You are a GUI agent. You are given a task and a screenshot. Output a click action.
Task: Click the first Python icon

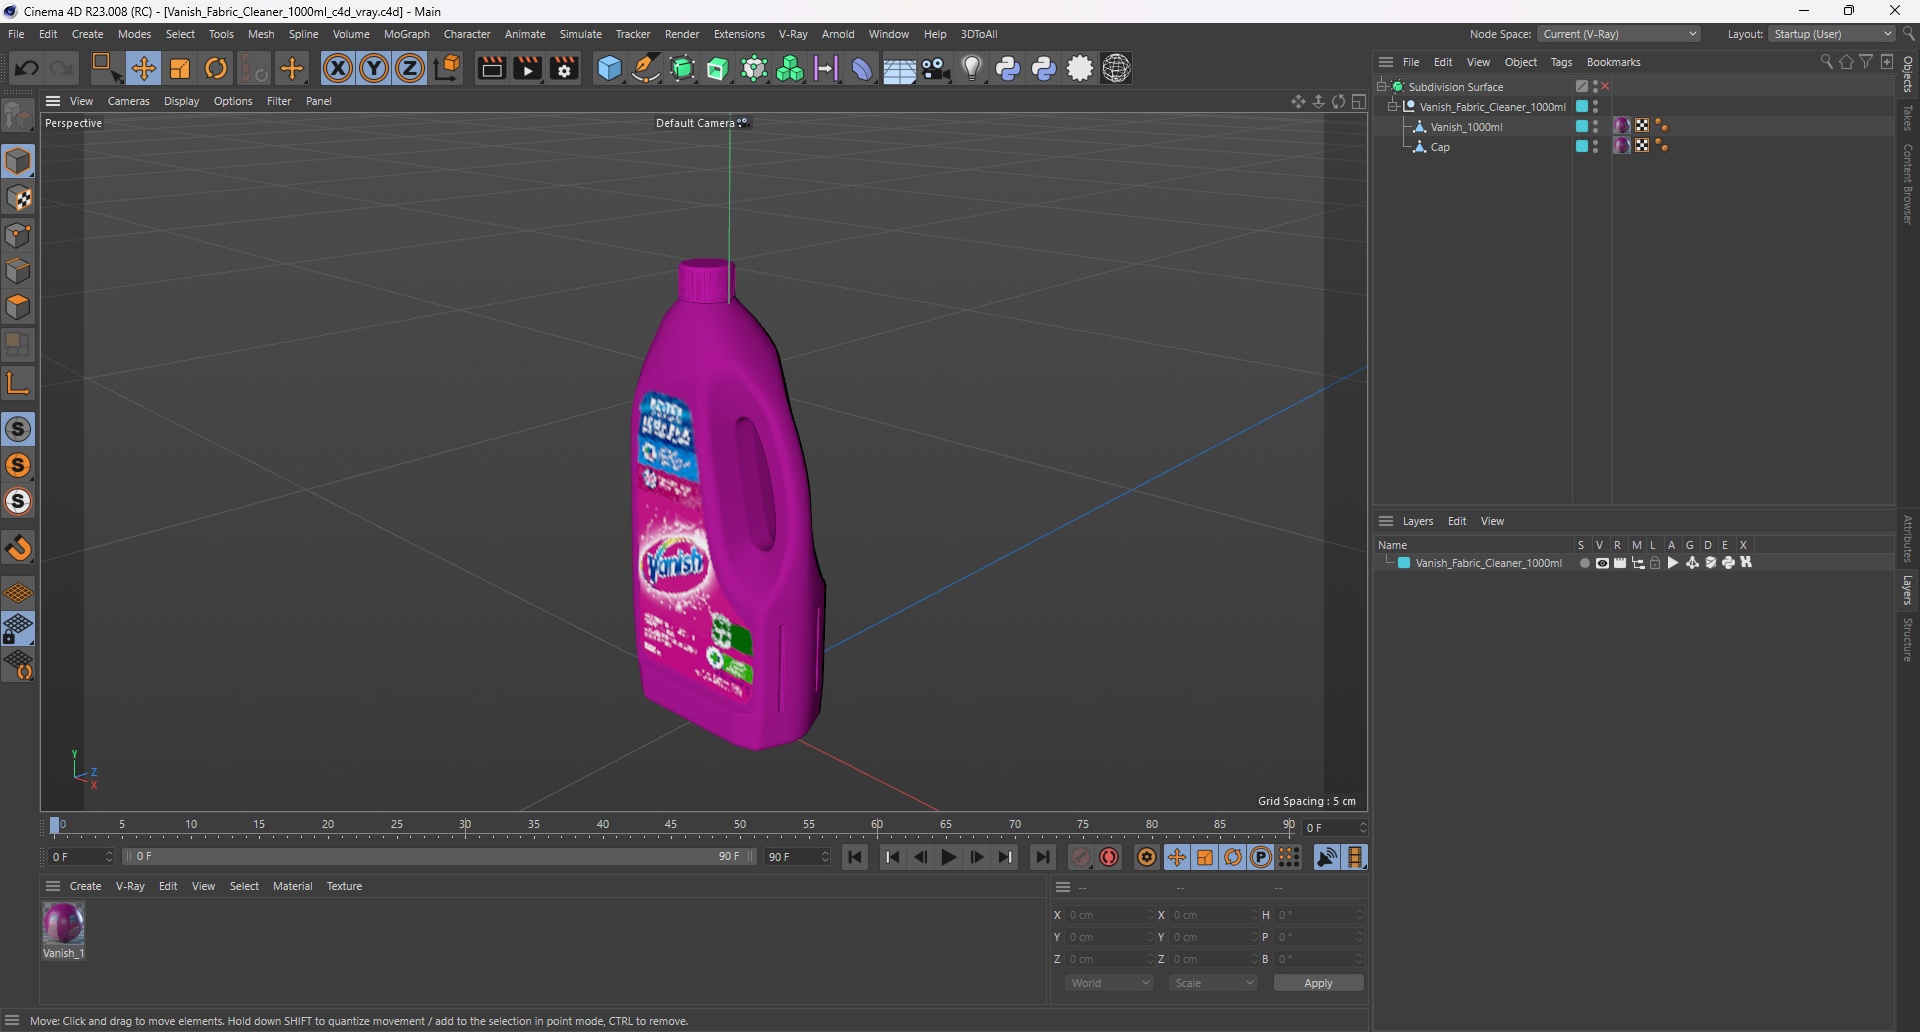1008,68
